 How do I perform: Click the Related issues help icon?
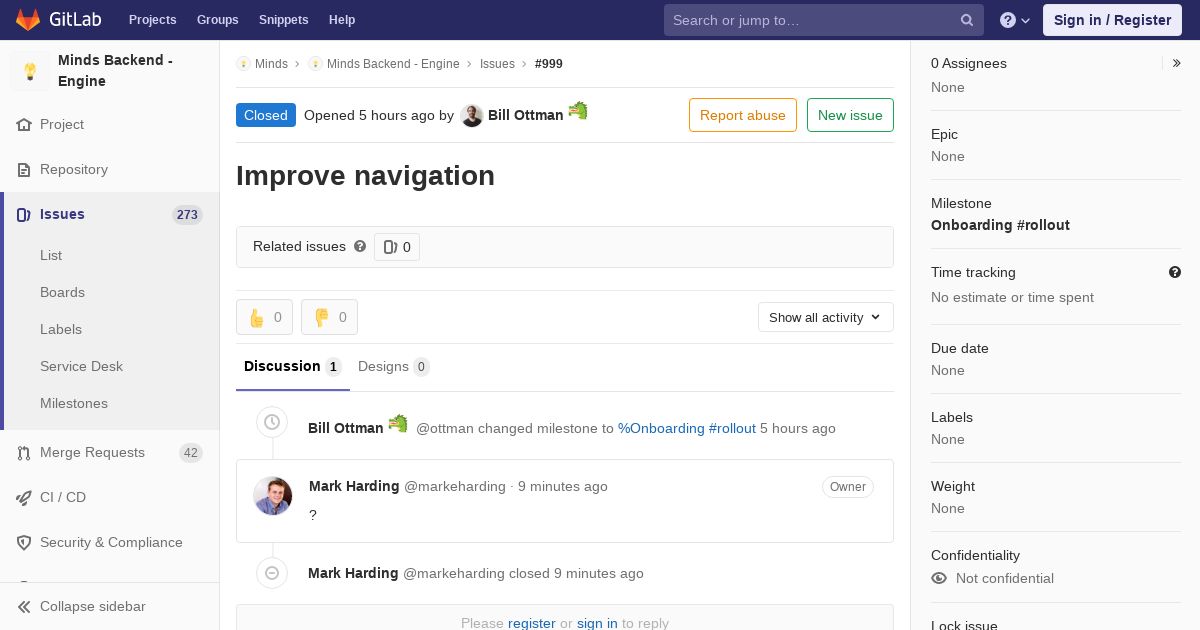pos(360,246)
